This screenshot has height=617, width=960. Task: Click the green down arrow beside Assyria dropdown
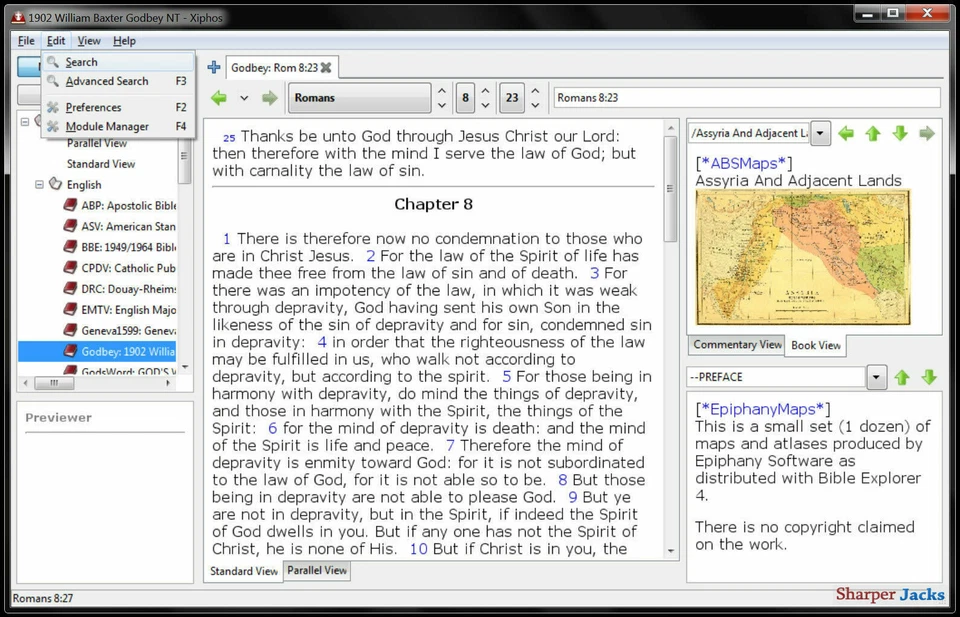tap(898, 132)
